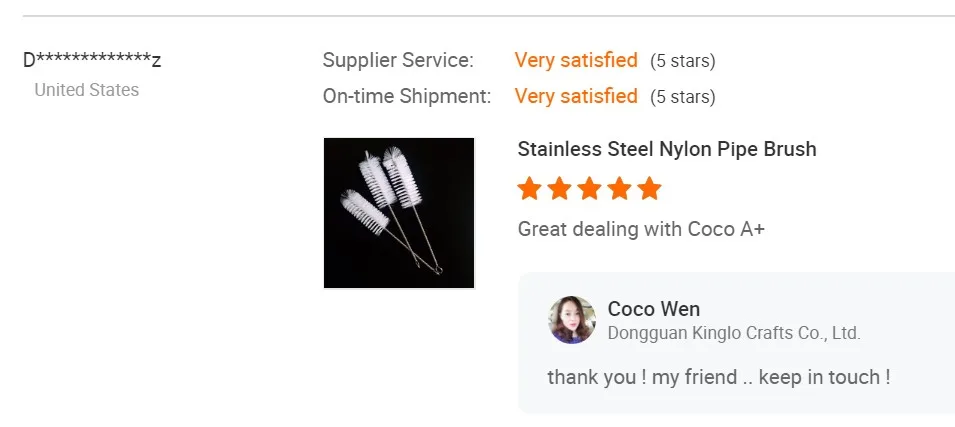Open Dongguan Kinglo Crafts Co., Ltd. company link
This screenshot has height=427, width=955.
734,333
